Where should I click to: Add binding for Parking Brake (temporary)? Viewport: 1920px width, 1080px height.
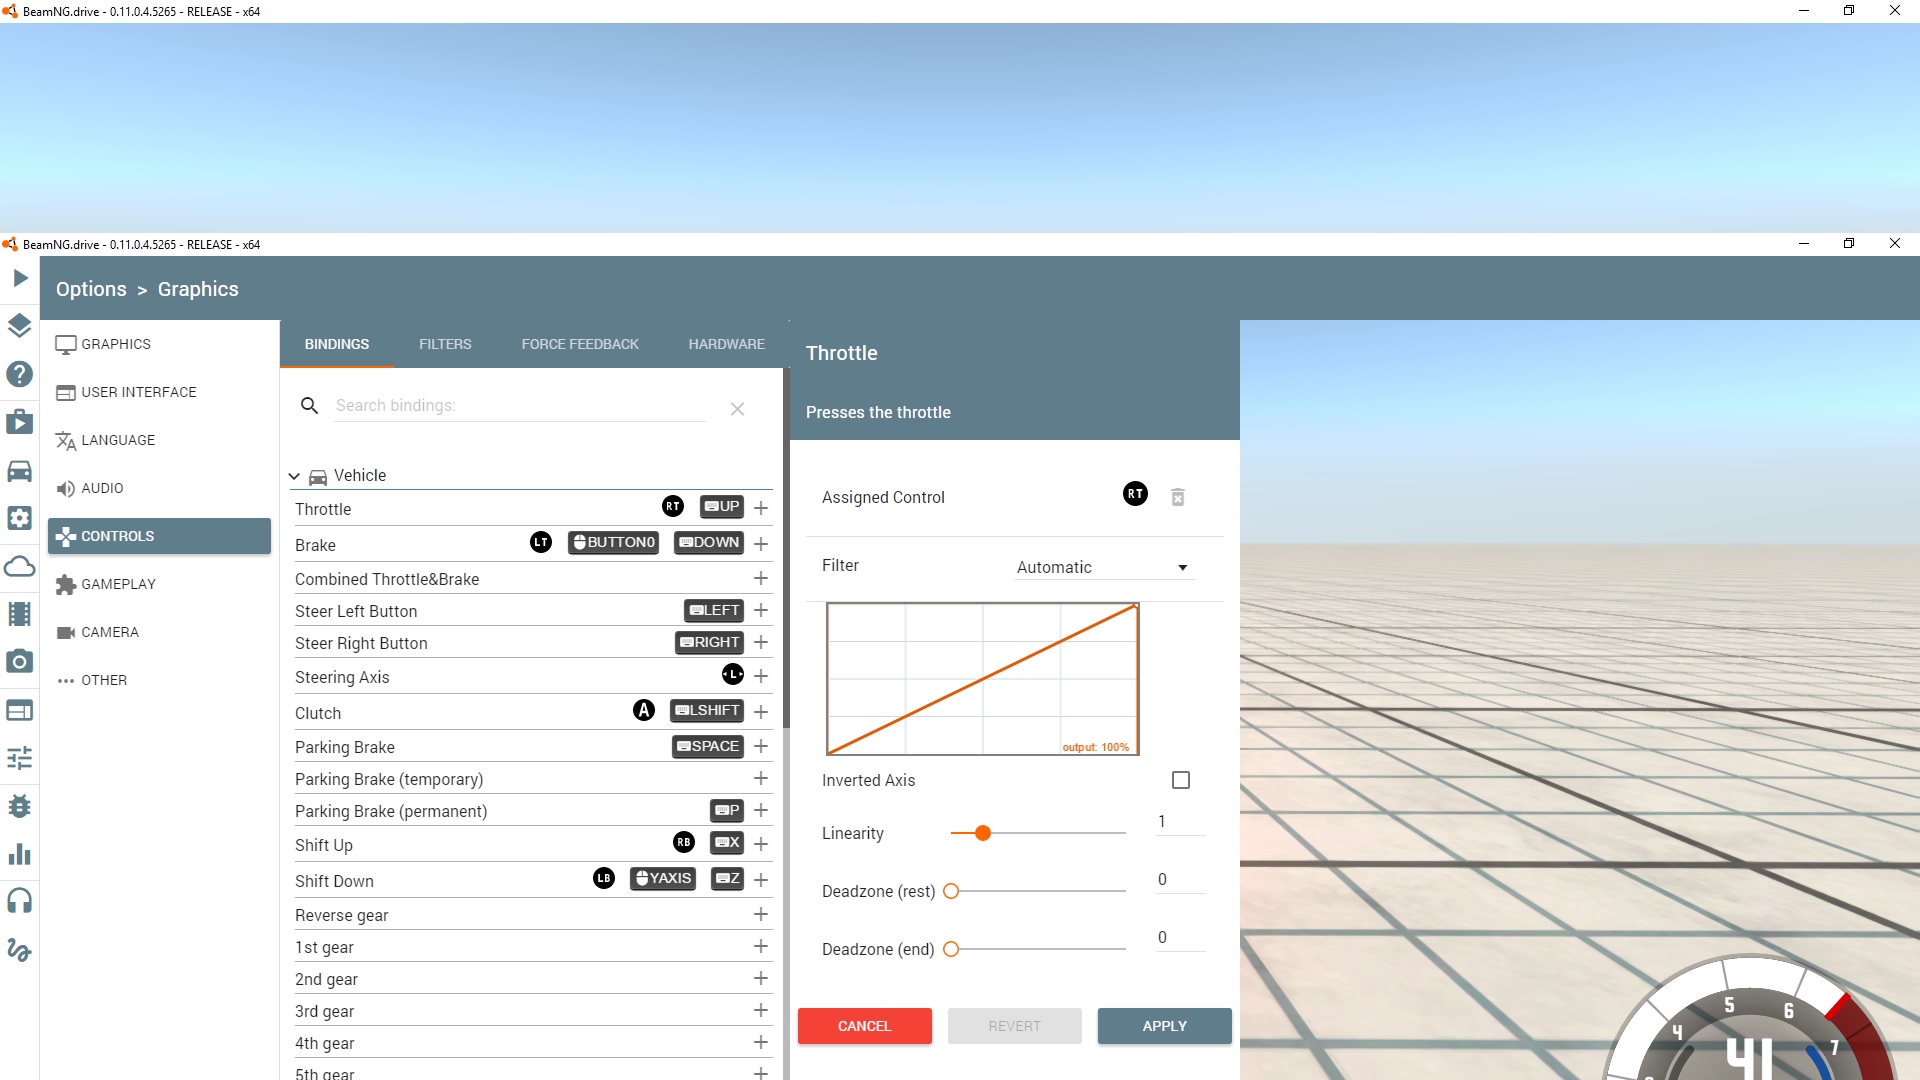coord(761,779)
